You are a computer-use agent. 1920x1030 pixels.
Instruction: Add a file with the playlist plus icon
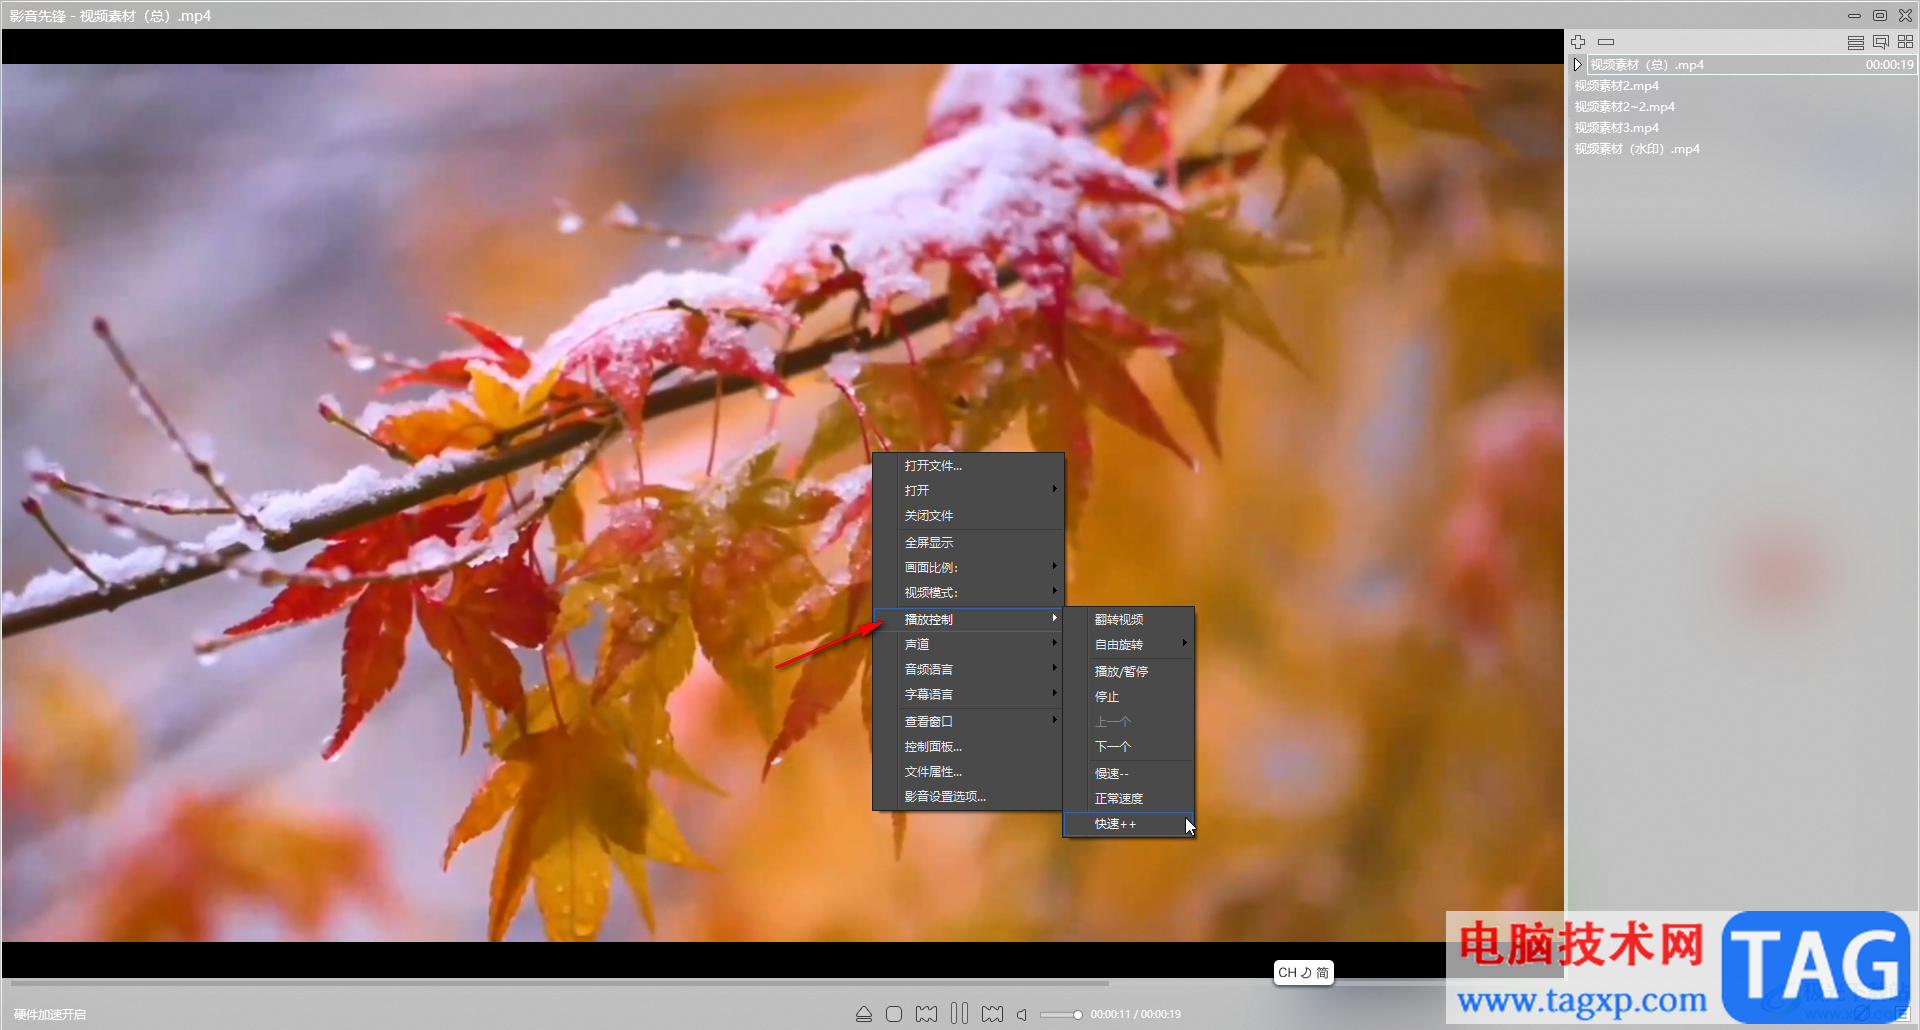[x=1578, y=42]
